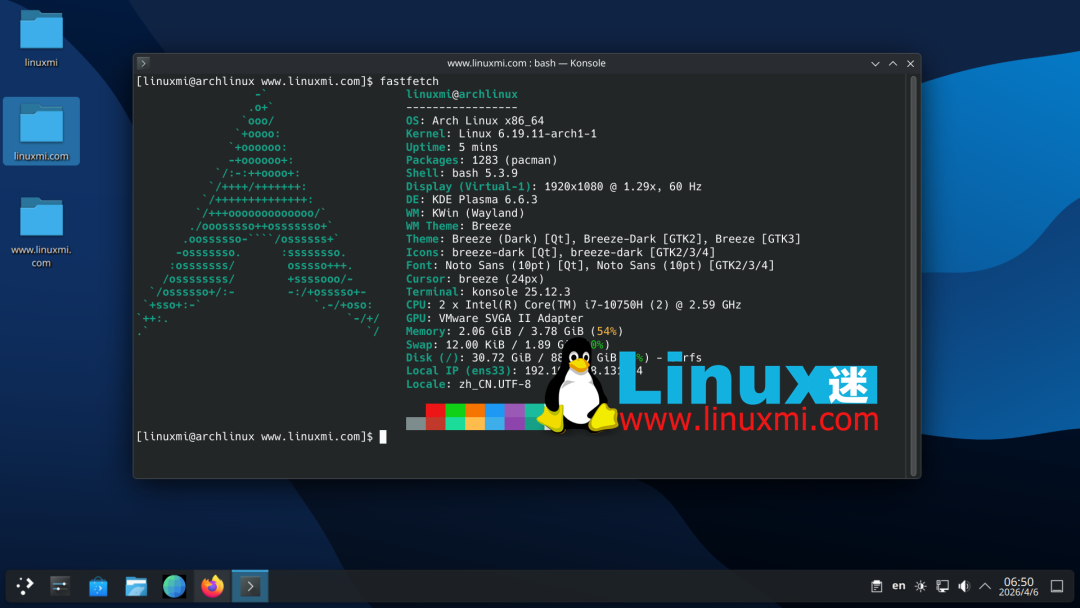The height and width of the screenshot is (608, 1080).
Task: Open the volume control in the system tray
Action: 963,586
